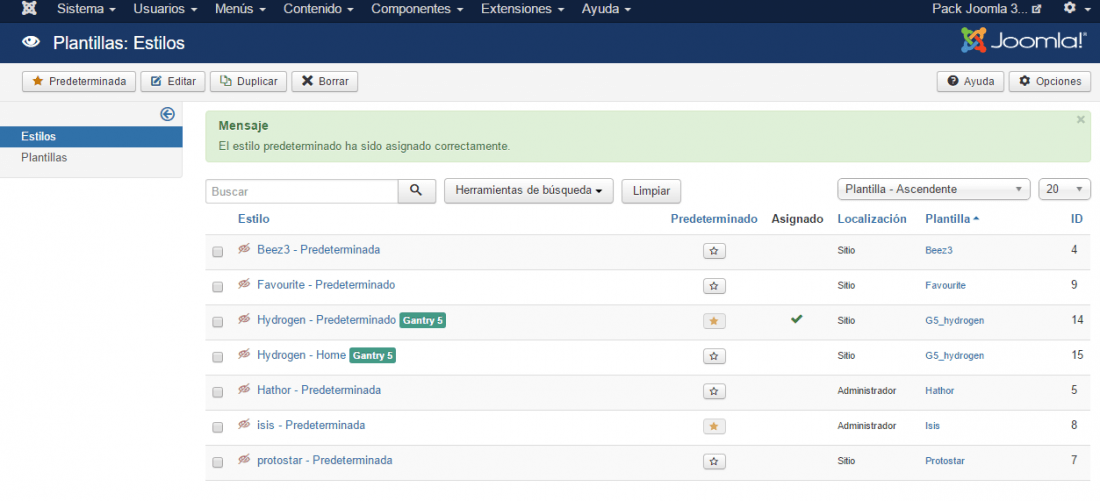Sort by the Localización column header
The height and width of the screenshot is (501, 1100).
pos(872,219)
